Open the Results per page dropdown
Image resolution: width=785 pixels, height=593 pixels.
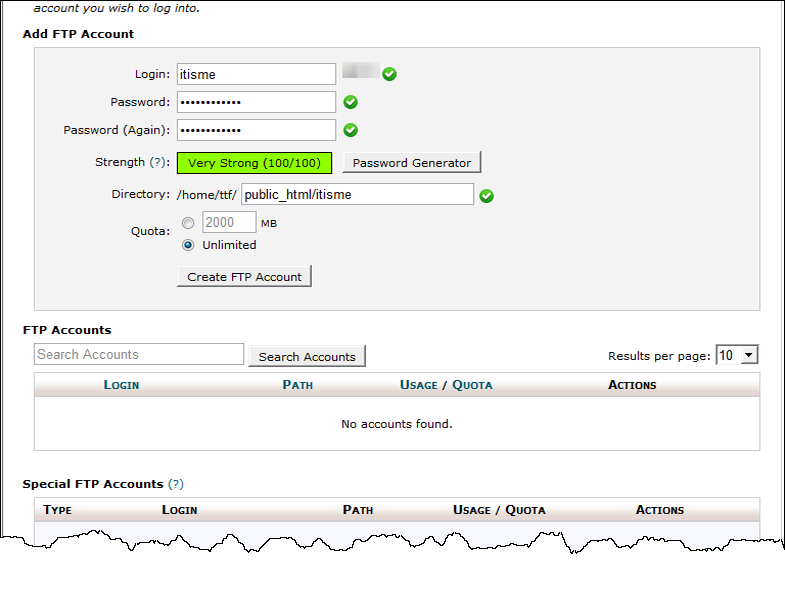click(737, 355)
